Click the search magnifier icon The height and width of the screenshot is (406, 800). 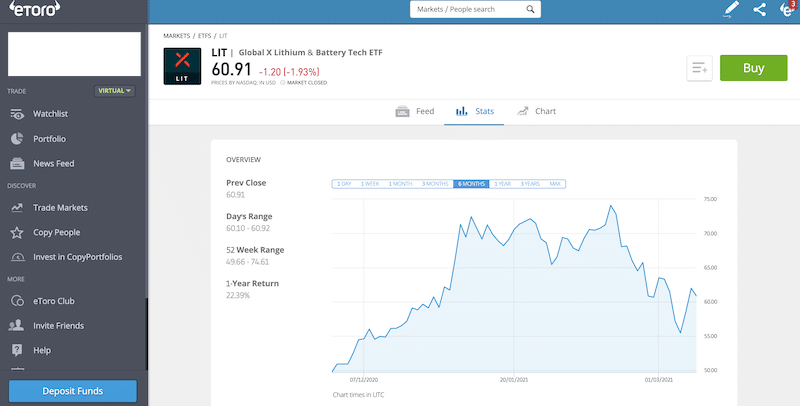tap(530, 9)
